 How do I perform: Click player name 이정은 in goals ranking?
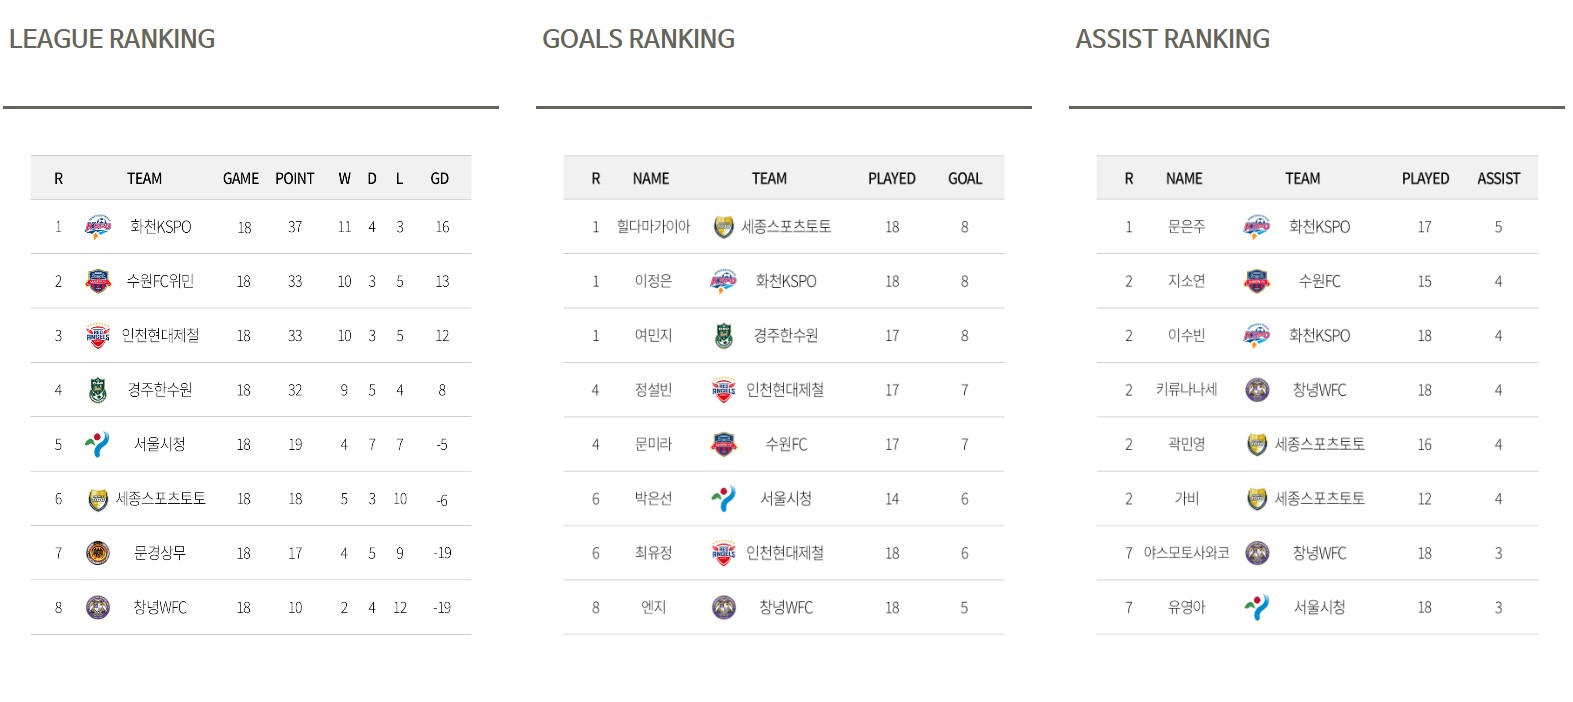coord(653,281)
